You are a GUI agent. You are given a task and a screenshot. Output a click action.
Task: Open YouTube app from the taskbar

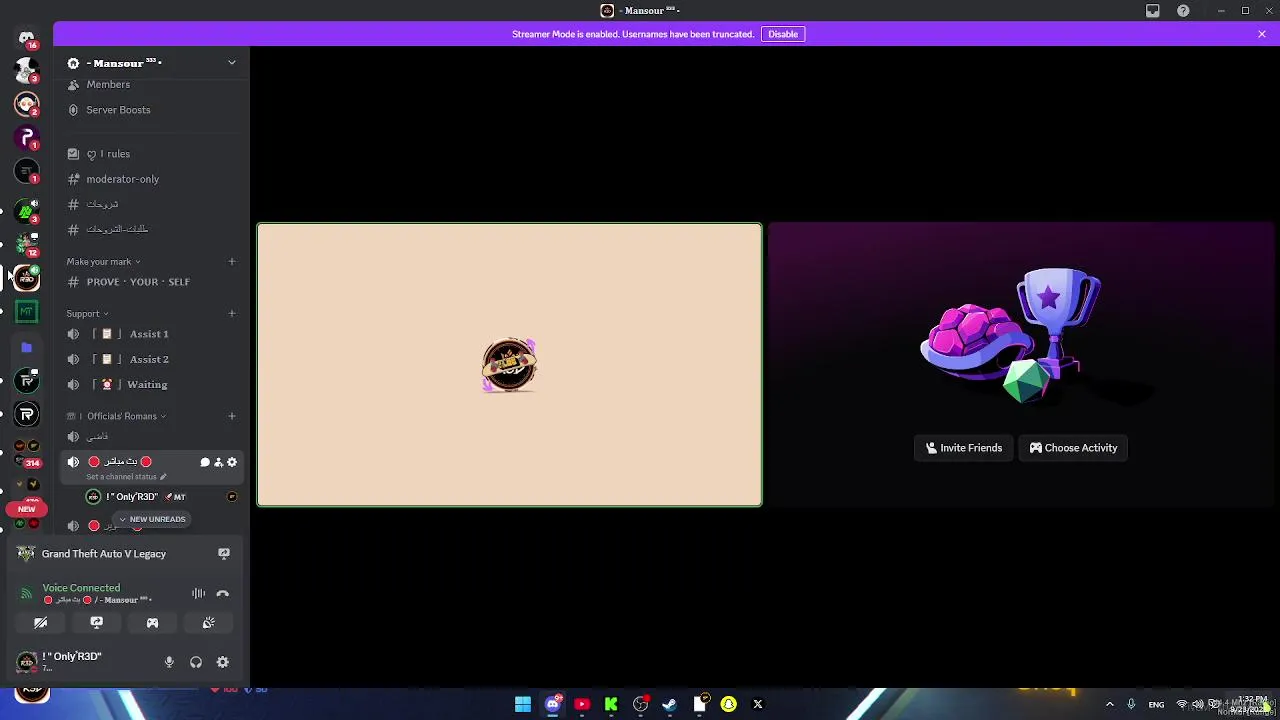pyautogui.click(x=582, y=704)
